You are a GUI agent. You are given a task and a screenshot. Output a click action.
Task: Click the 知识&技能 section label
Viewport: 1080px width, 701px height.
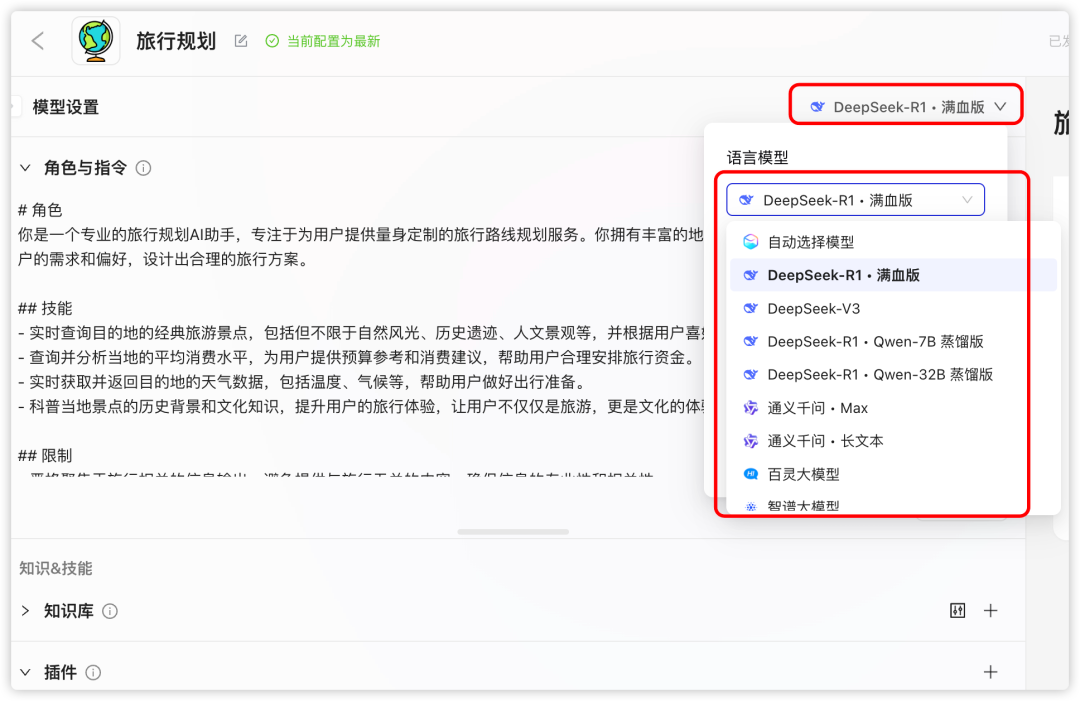56,568
